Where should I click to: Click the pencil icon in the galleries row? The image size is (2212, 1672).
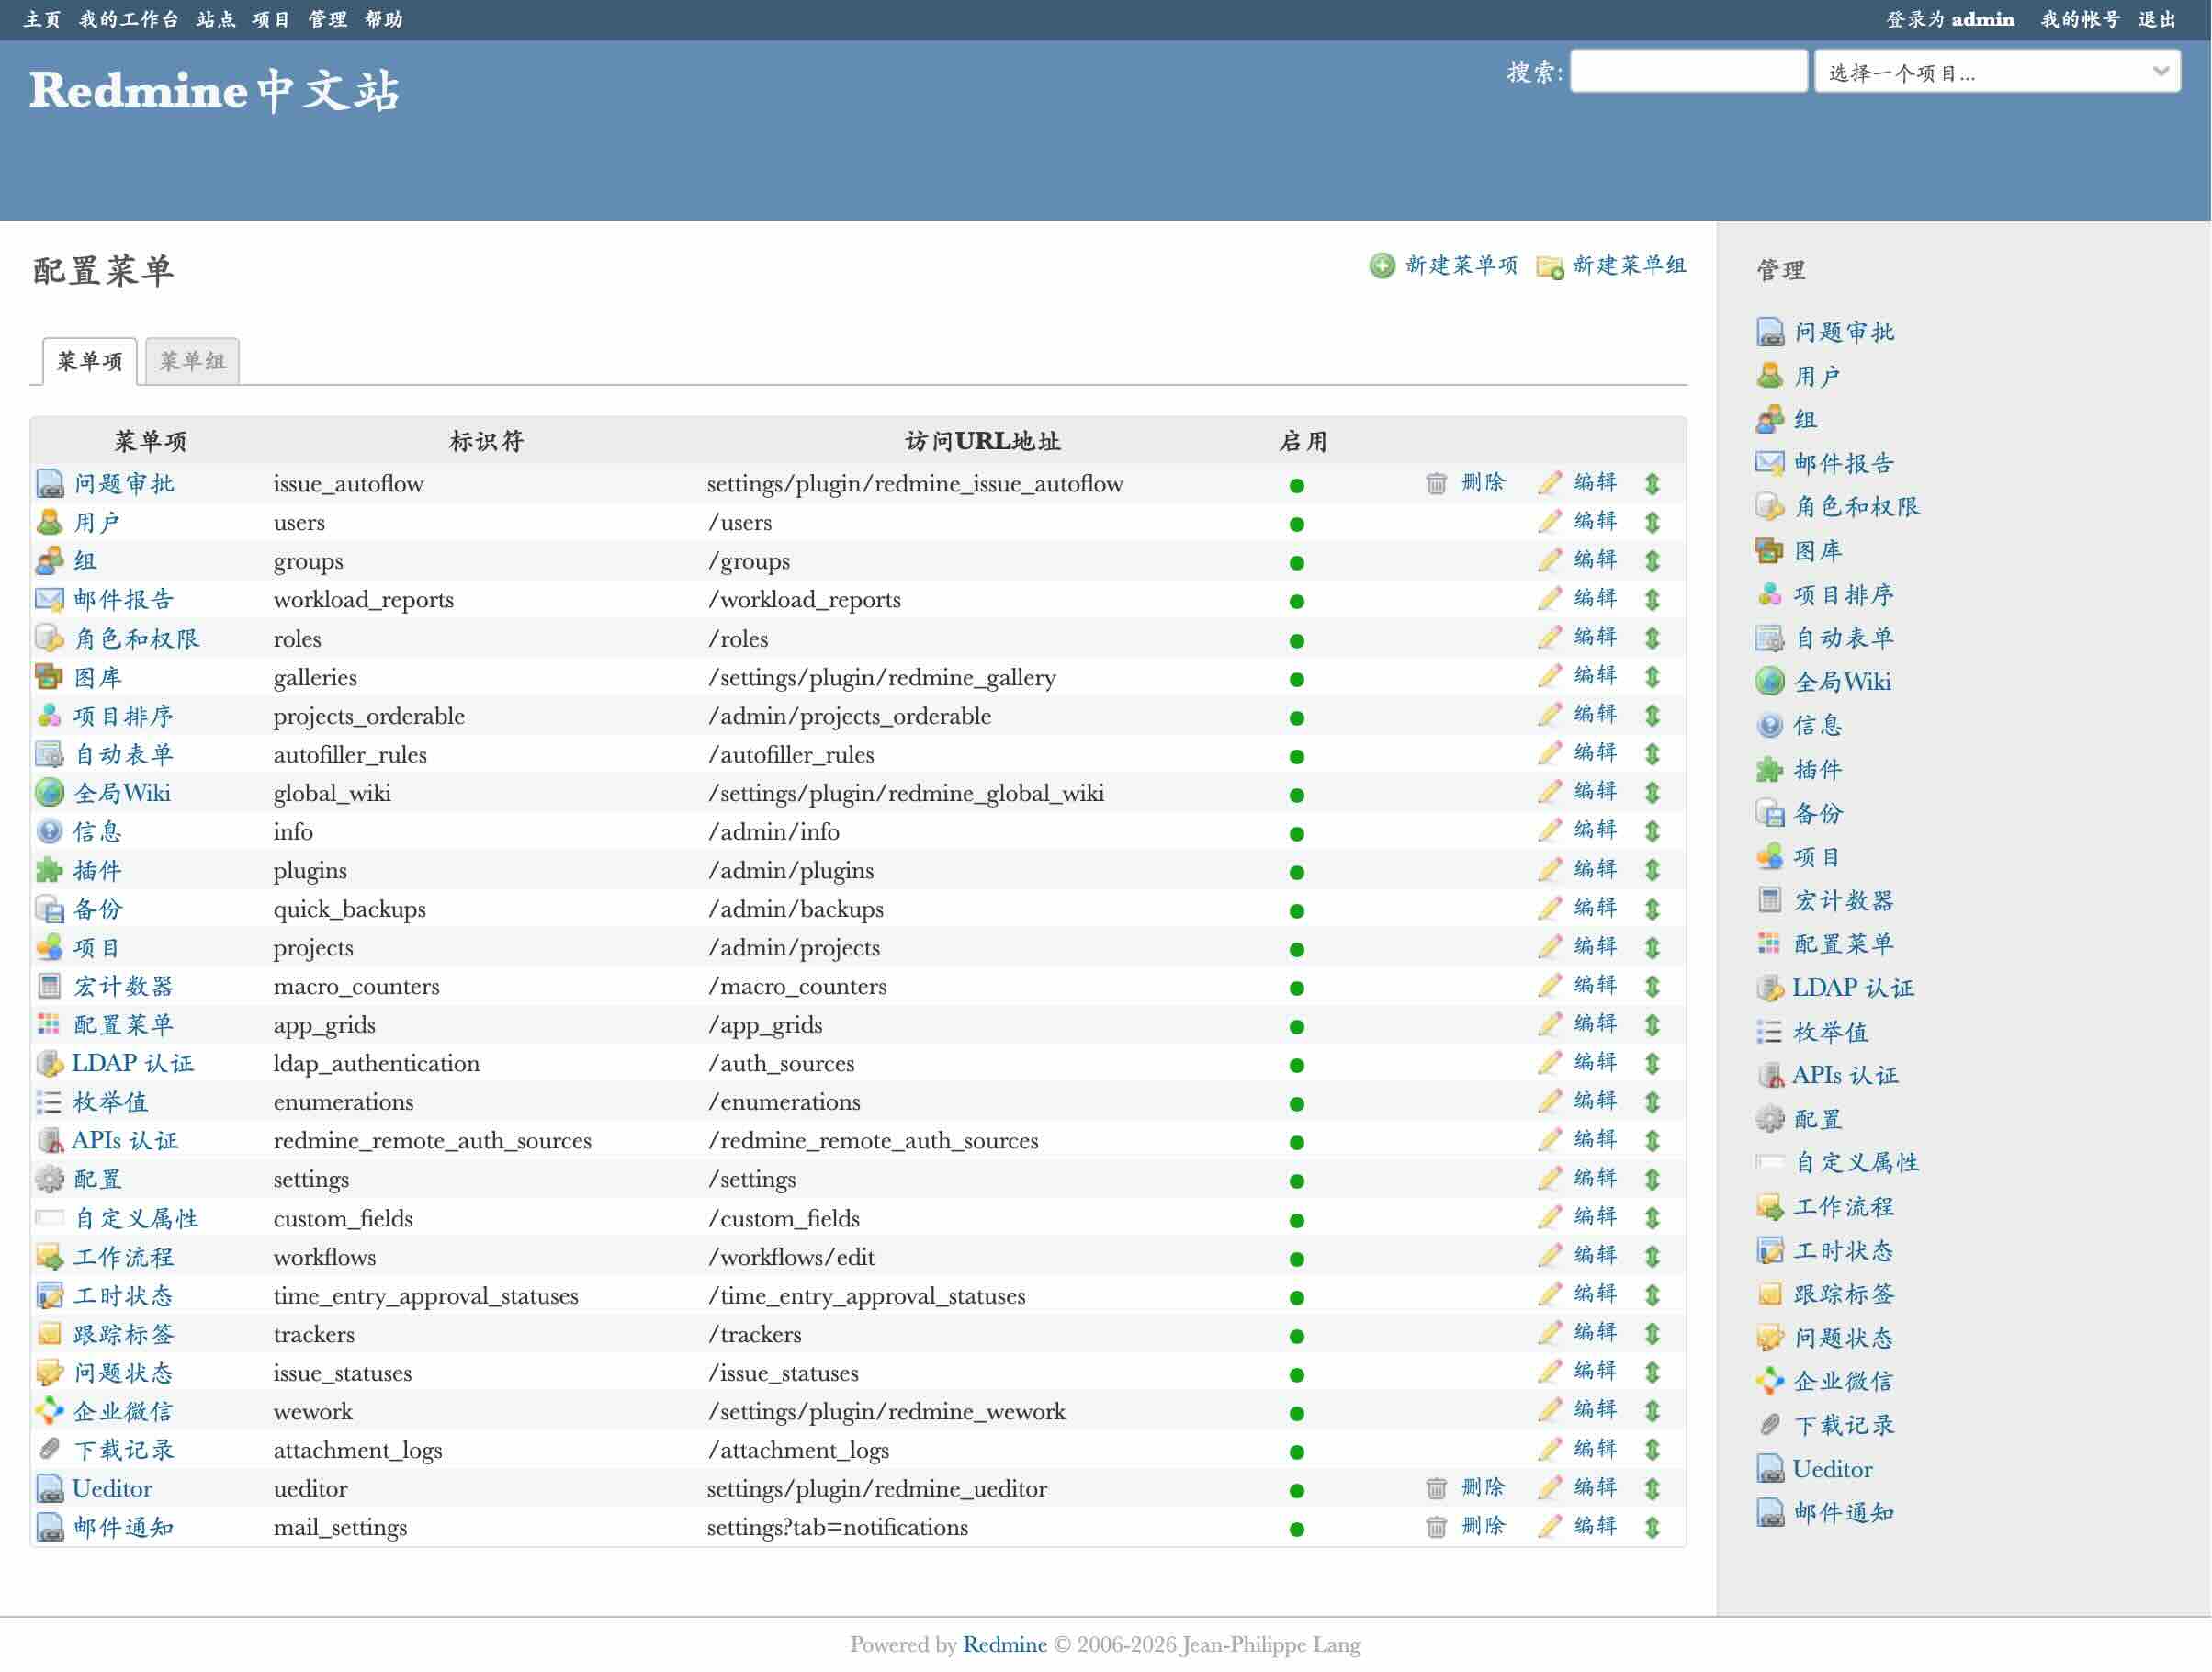[x=1549, y=677]
